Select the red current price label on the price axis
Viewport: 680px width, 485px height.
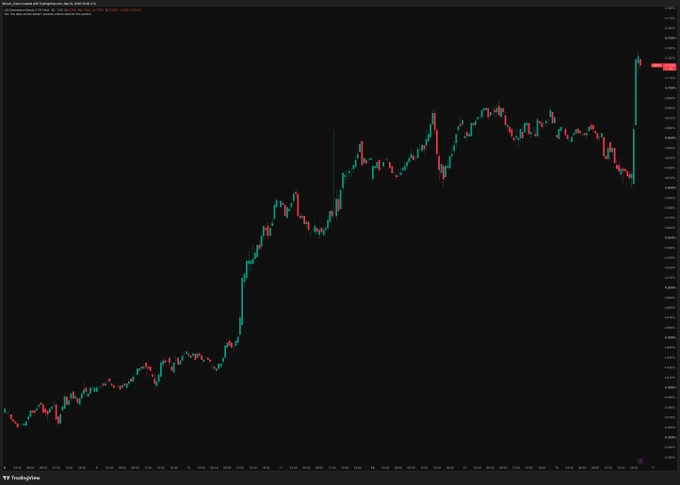[x=670, y=67]
